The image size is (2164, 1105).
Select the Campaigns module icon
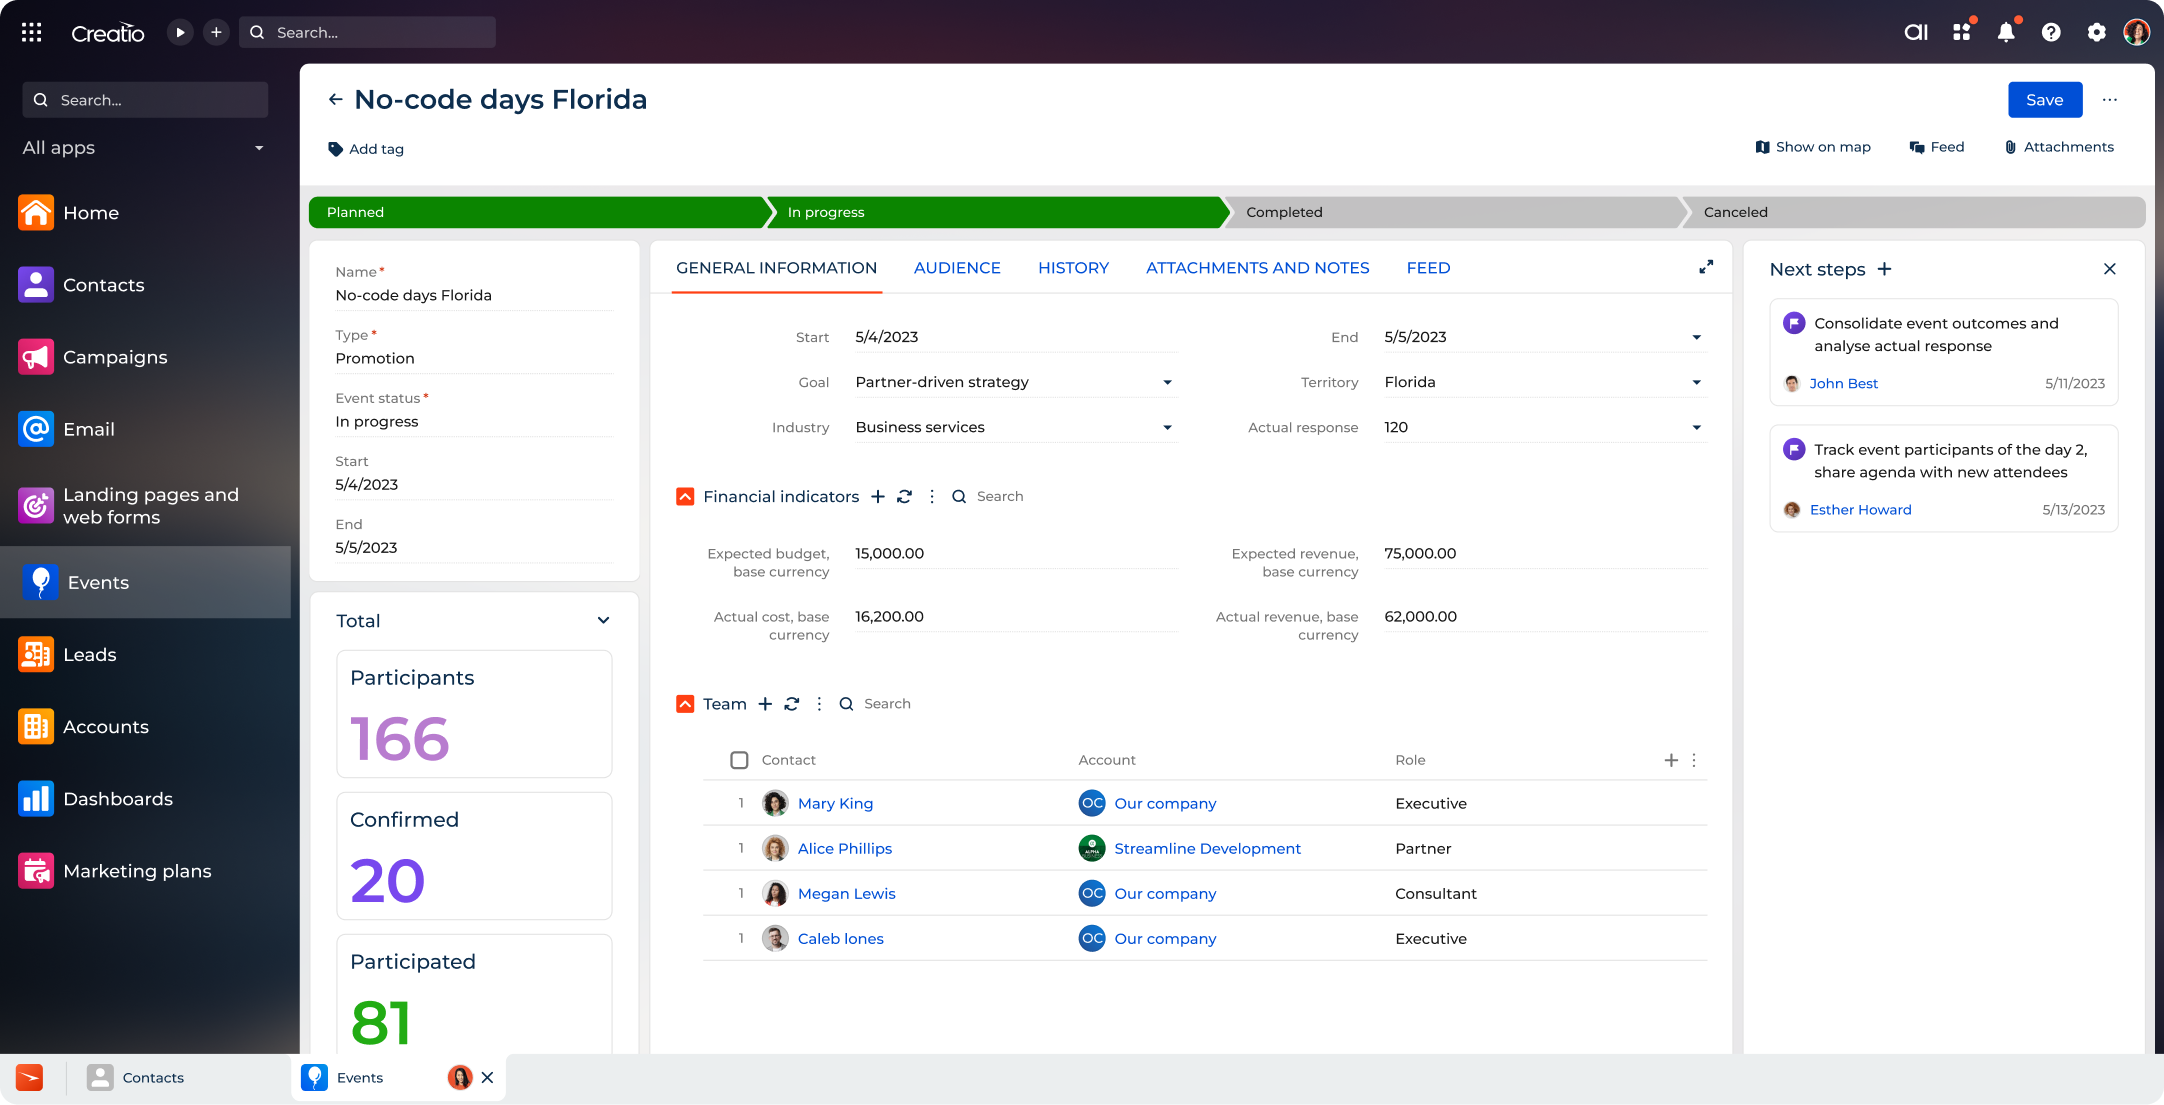pos(36,357)
